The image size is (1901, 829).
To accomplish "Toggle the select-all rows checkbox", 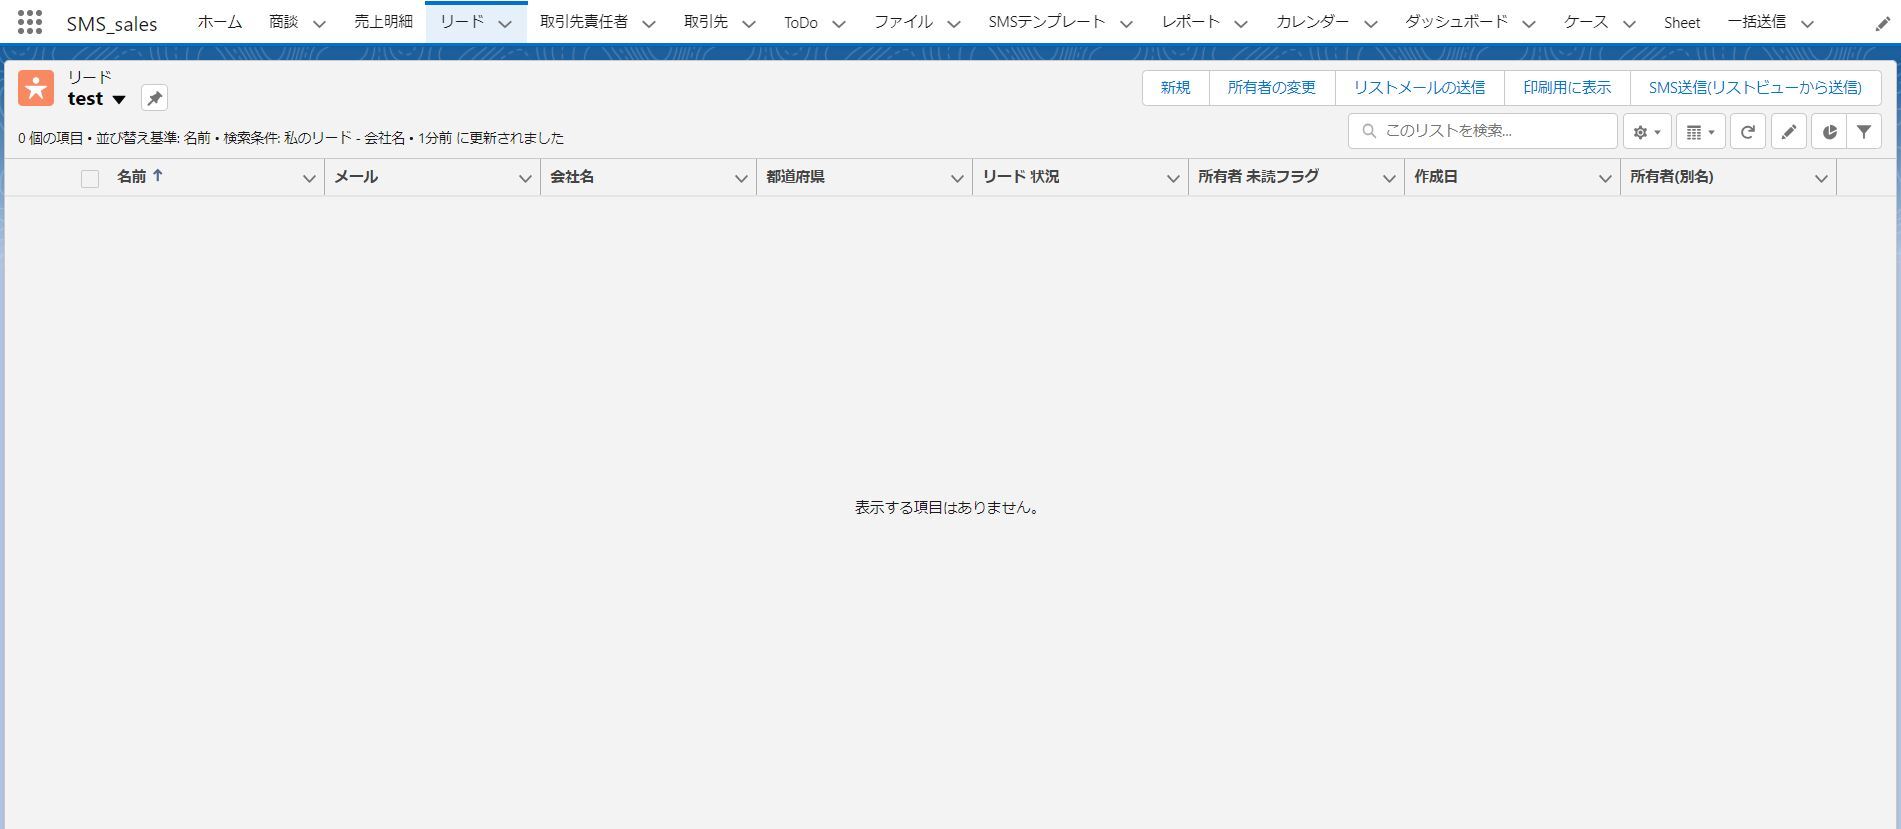I will [x=90, y=179].
